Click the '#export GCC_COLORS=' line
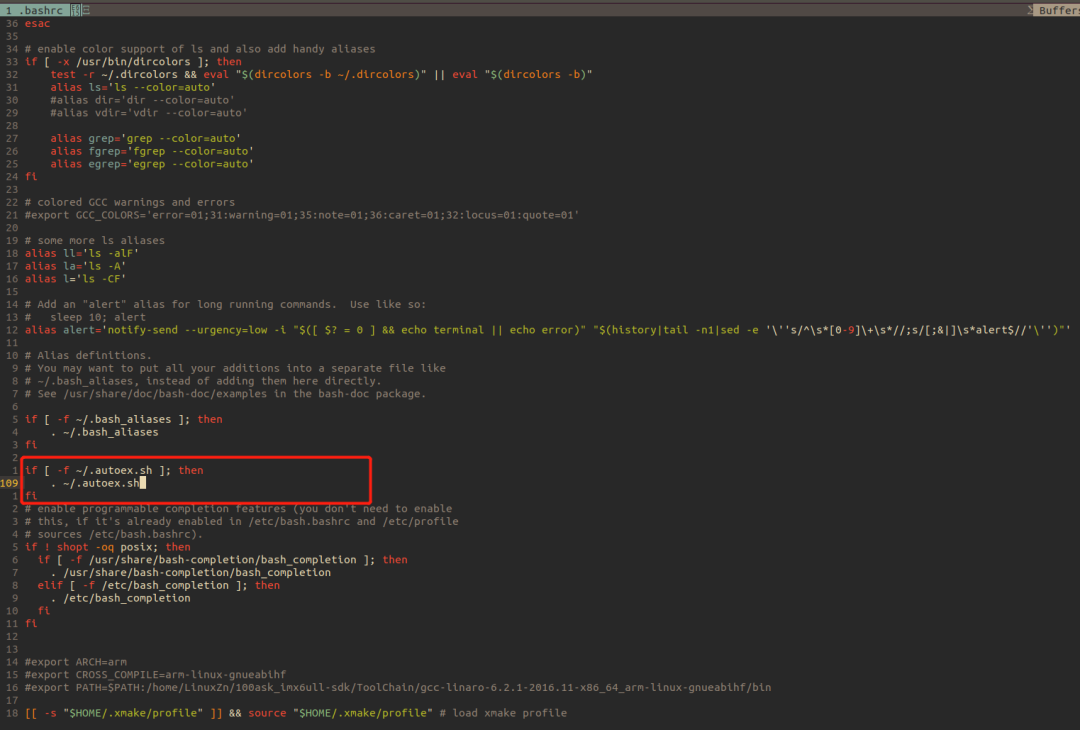 [x=302, y=215]
